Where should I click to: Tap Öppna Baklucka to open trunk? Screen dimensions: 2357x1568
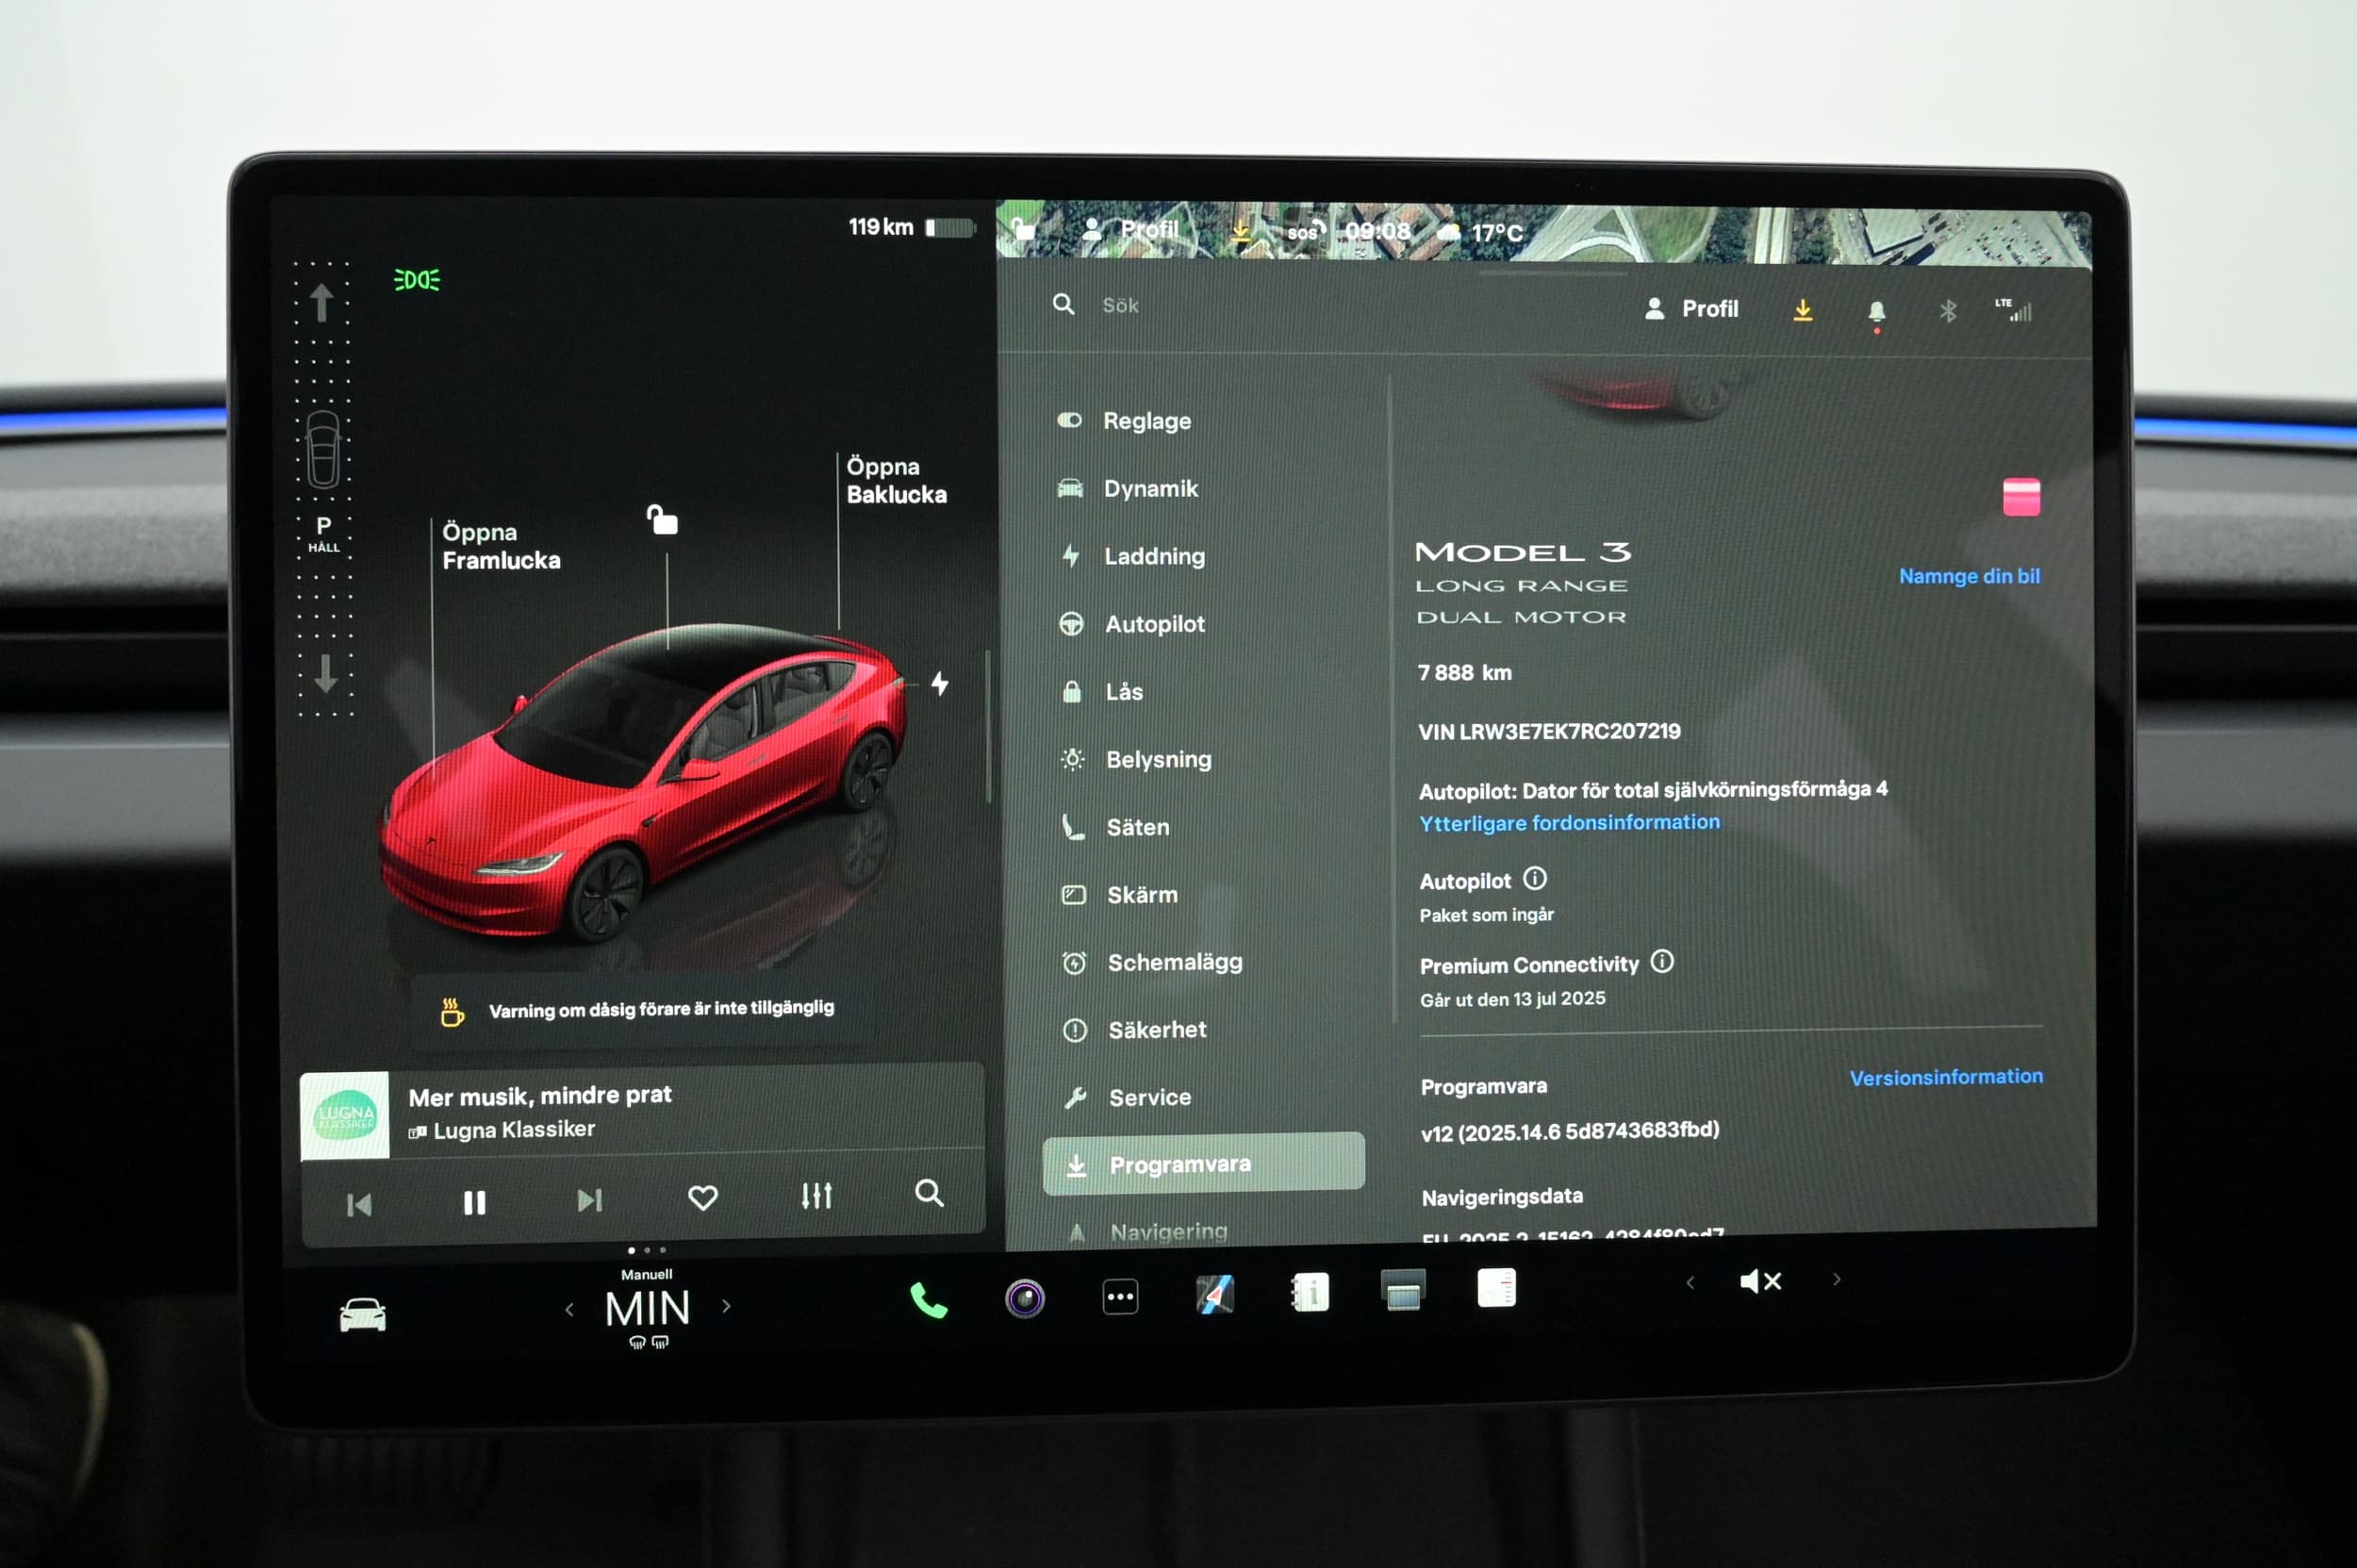click(896, 480)
